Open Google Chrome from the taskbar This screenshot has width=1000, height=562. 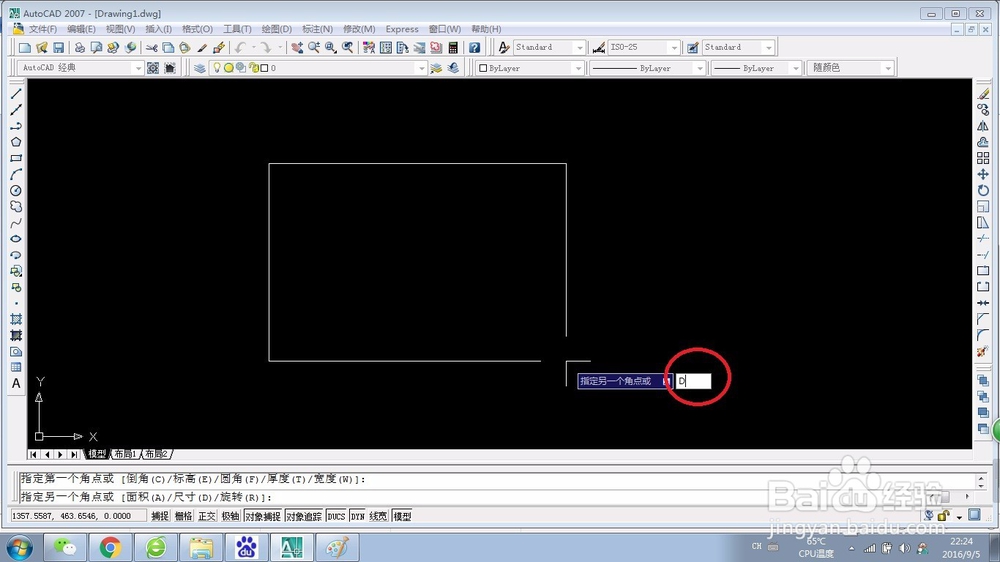coord(110,547)
